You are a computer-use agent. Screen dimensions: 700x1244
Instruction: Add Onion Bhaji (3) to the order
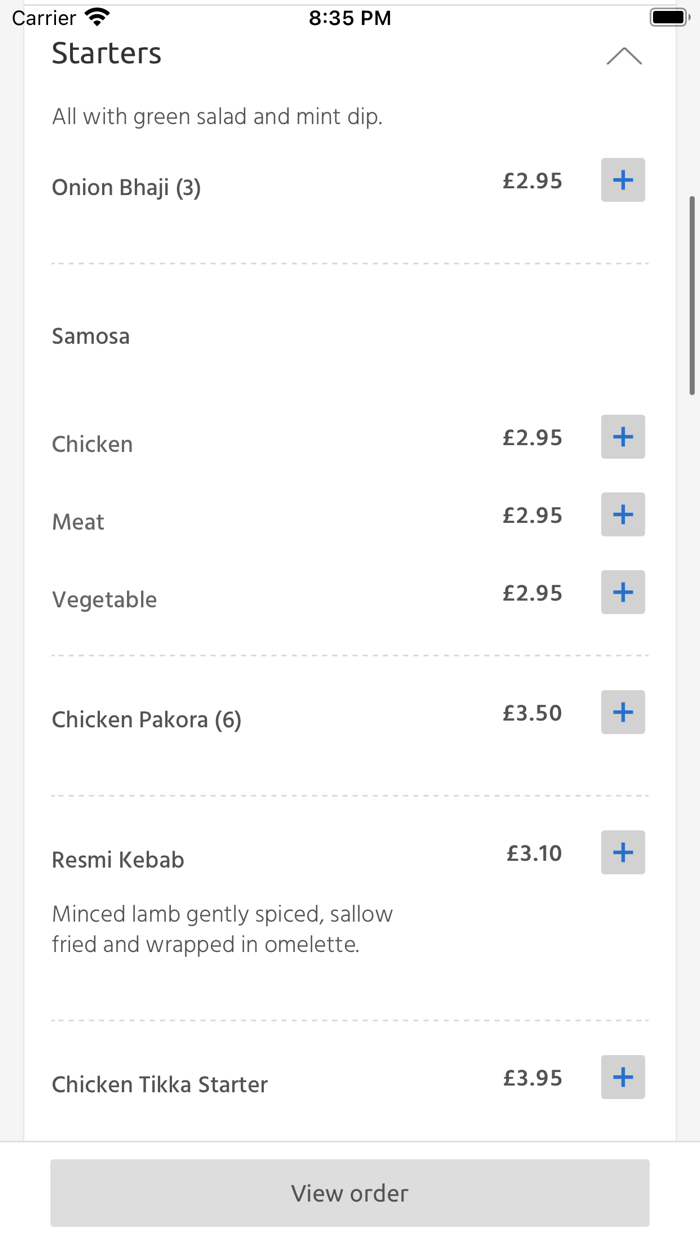tap(622, 180)
